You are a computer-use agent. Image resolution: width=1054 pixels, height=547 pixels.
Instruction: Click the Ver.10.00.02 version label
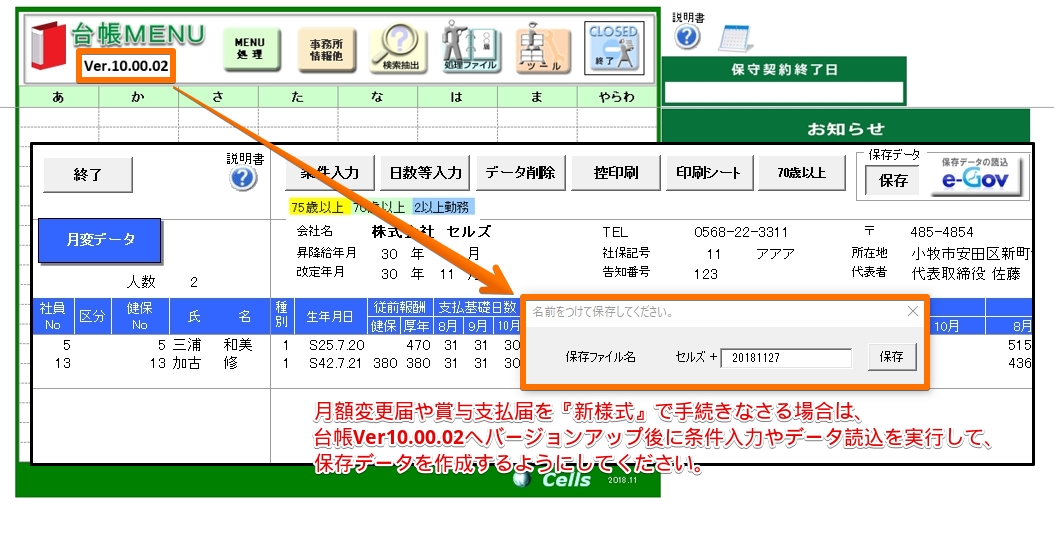pos(126,66)
